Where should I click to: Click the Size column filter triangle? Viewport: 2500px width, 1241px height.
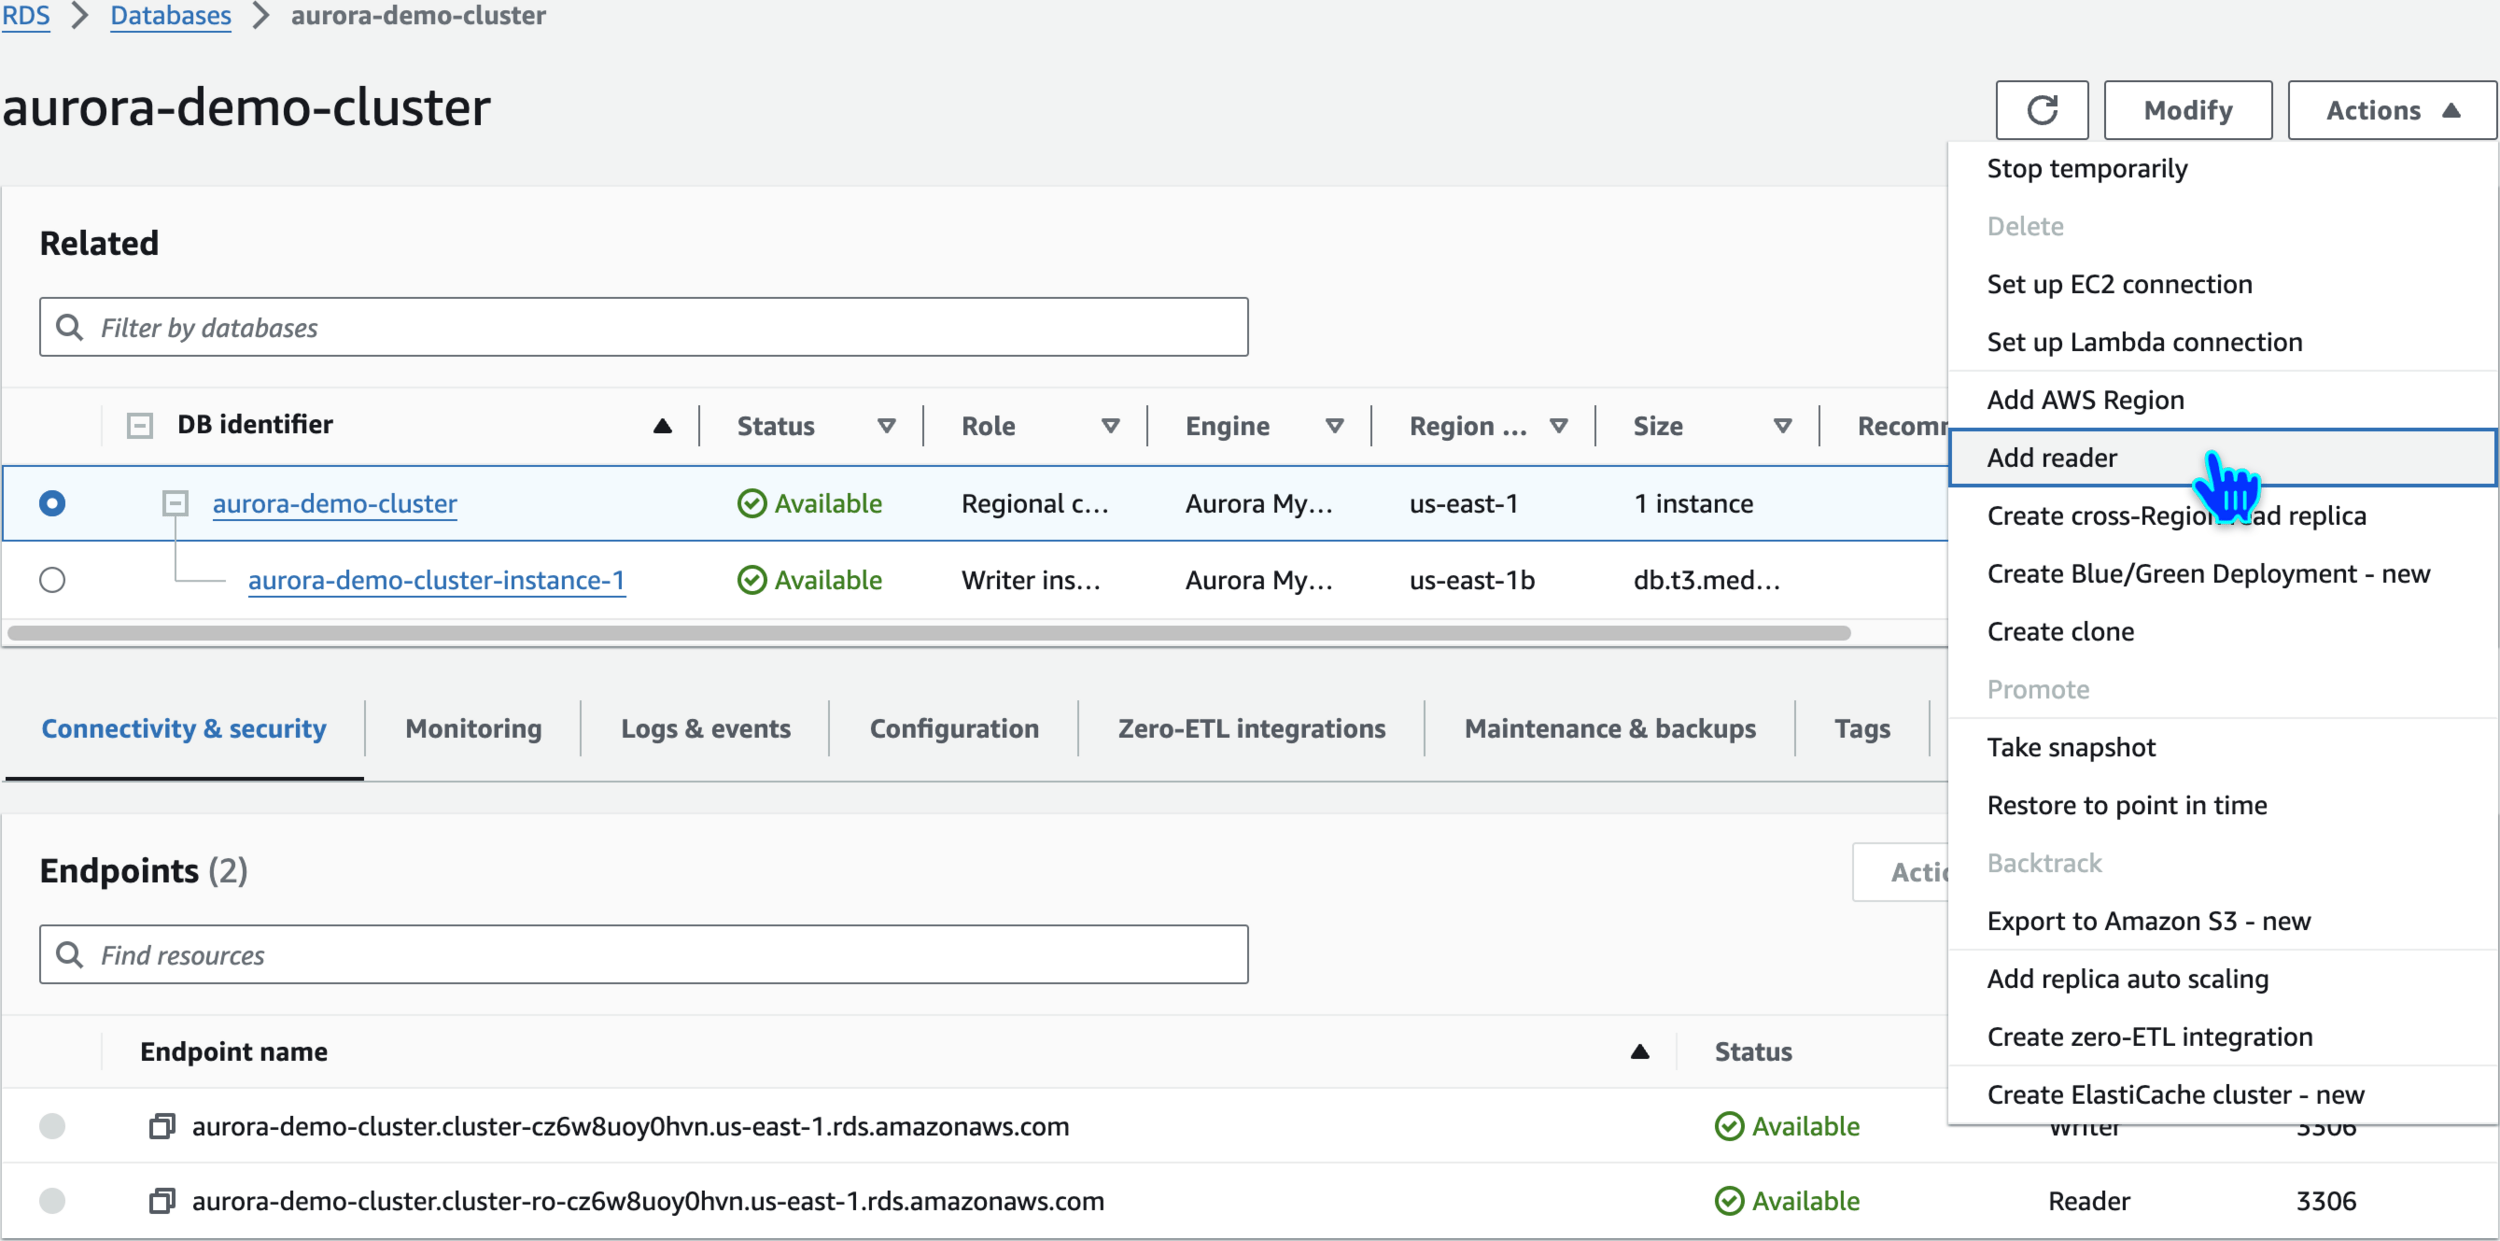pos(1782,426)
